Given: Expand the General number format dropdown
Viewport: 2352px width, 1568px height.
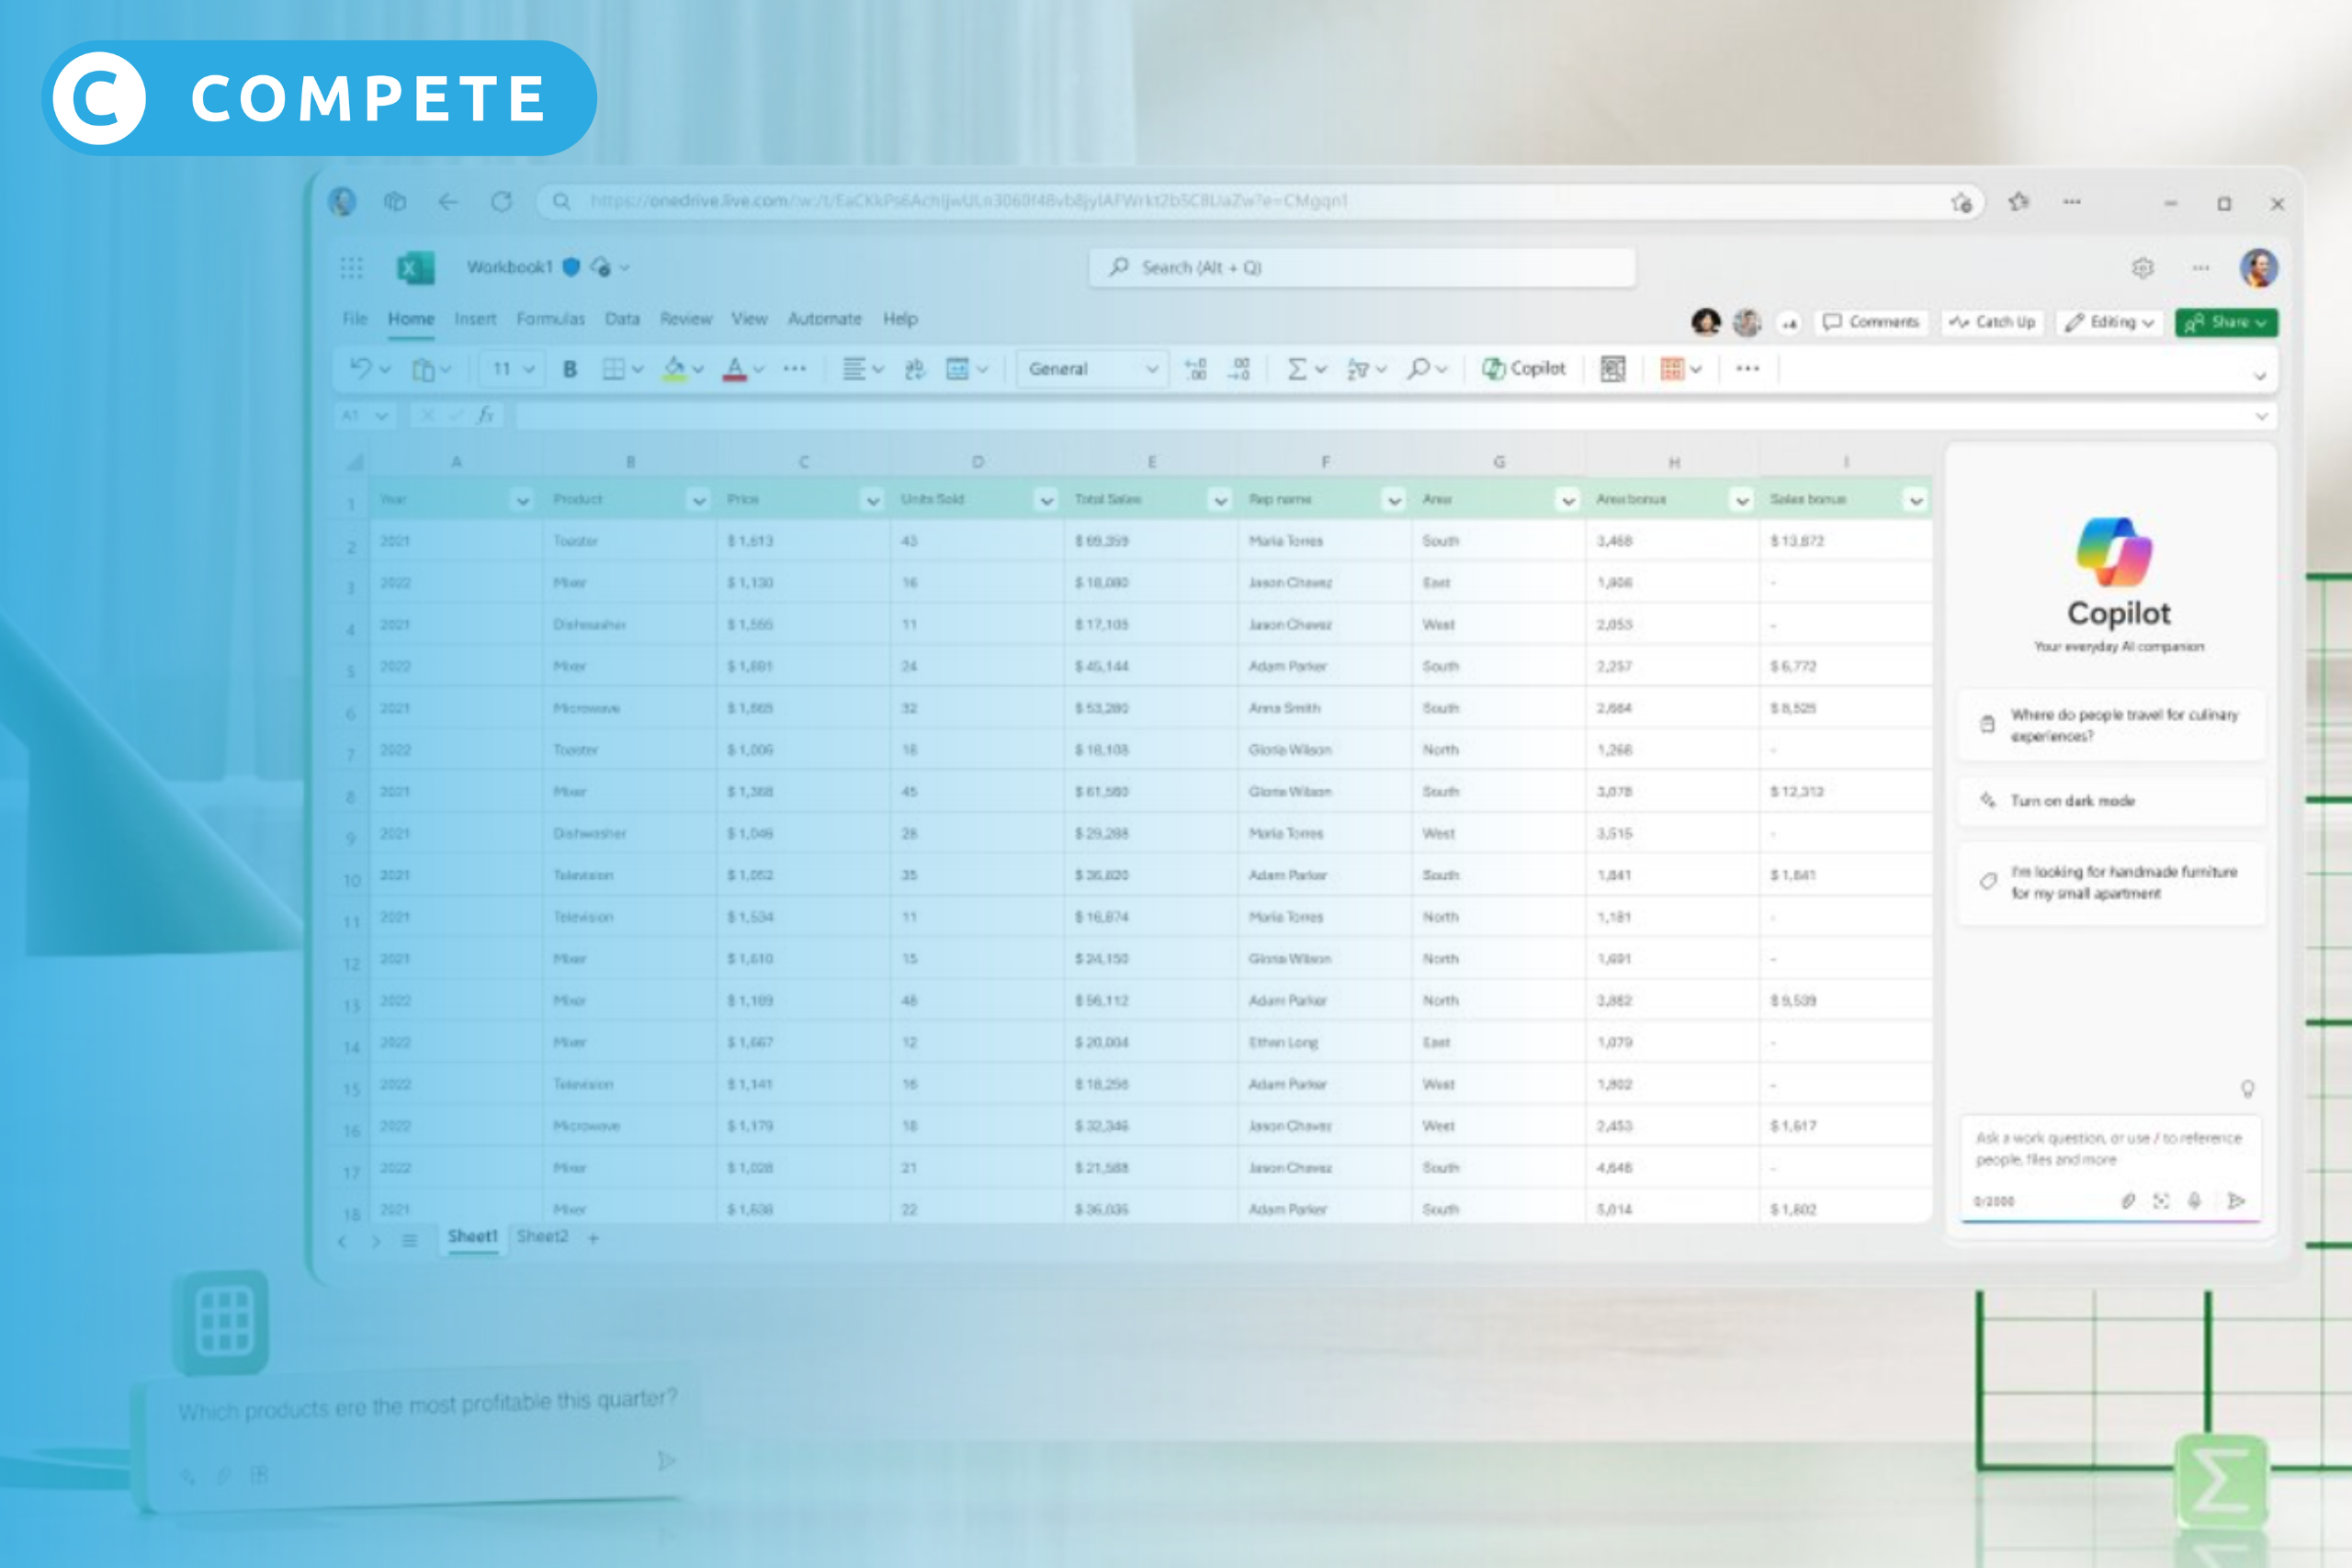Looking at the screenshot, I should pyautogui.click(x=1150, y=368).
